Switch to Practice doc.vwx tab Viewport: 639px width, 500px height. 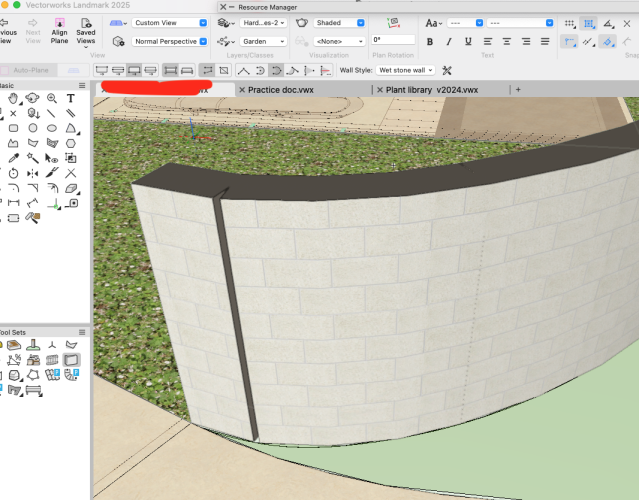pyautogui.click(x=280, y=90)
